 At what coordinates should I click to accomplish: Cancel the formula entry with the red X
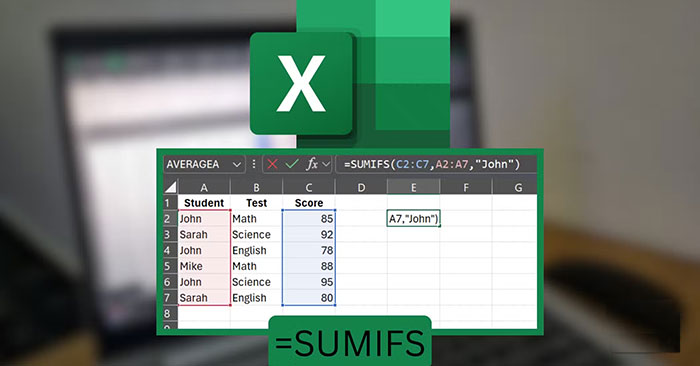(x=272, y=164)
